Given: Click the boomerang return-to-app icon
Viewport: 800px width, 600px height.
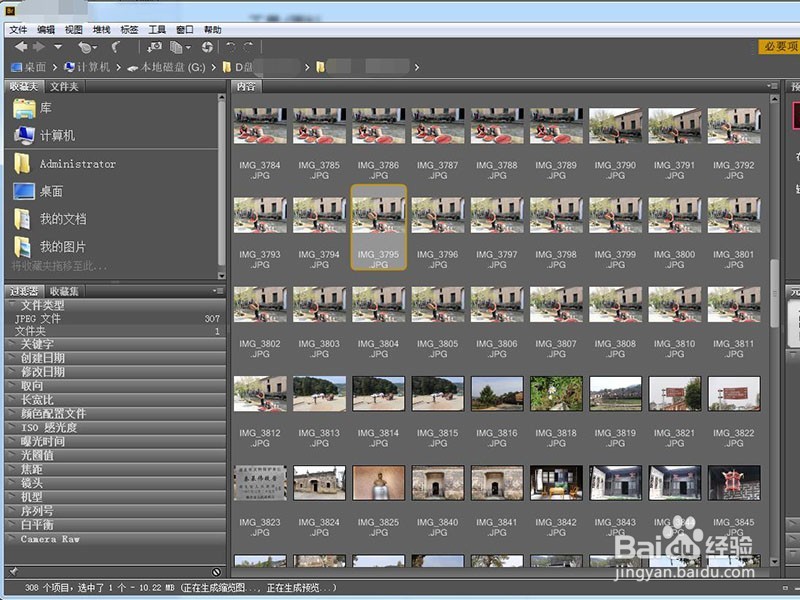Looking at the screenshot, I should point(116,47).
